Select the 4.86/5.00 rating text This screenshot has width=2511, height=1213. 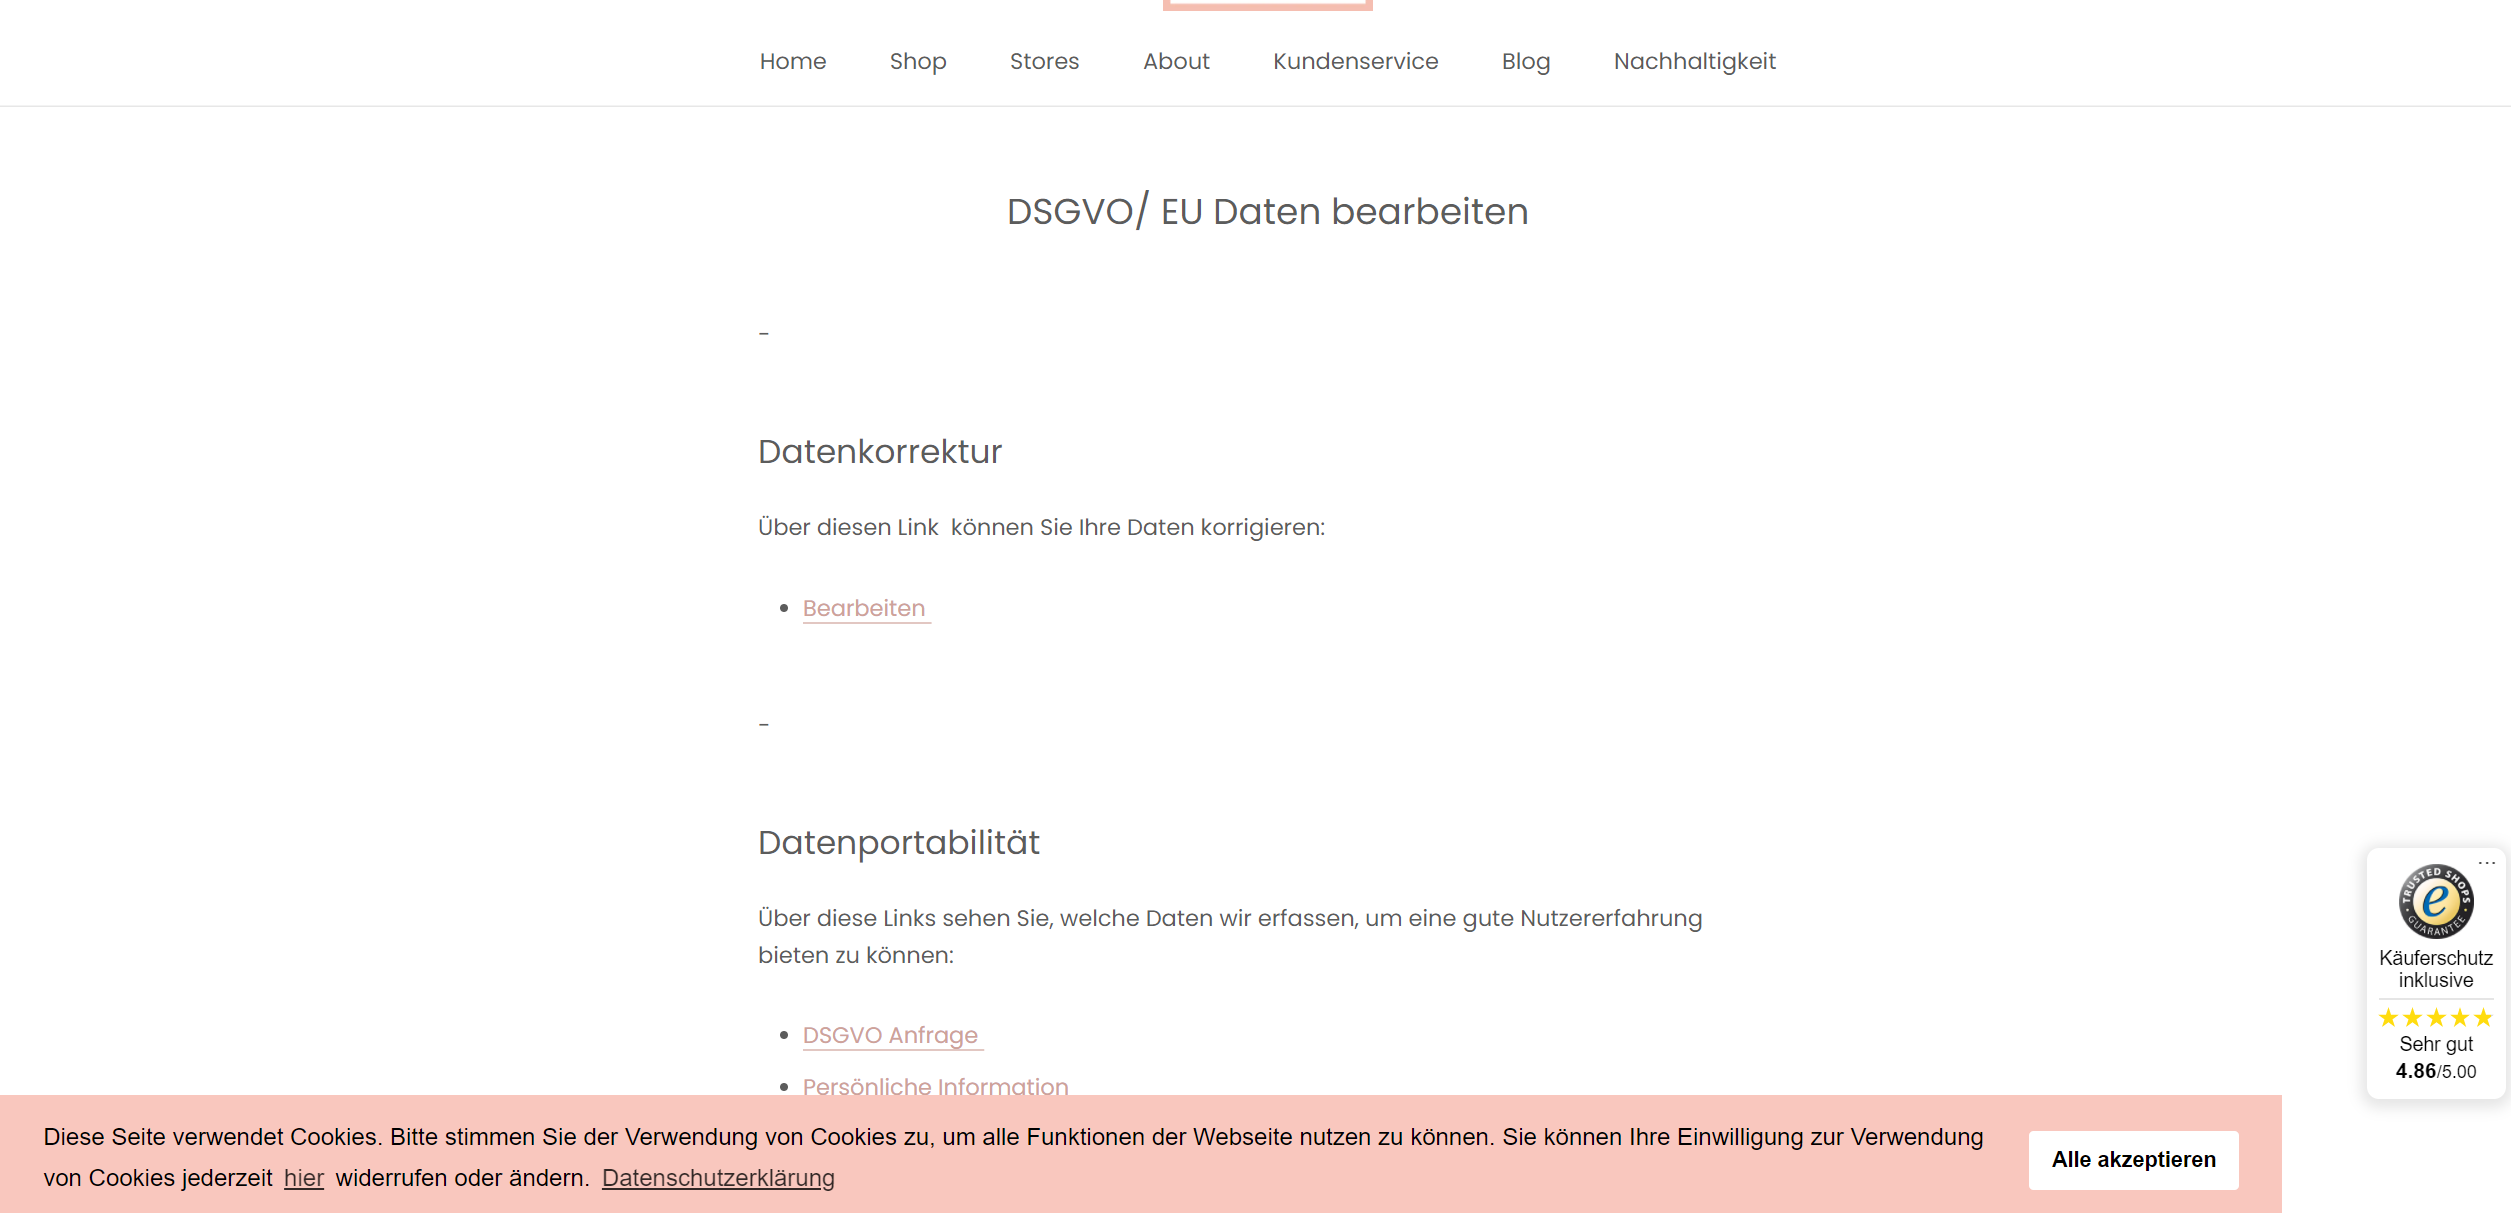2435,1071
